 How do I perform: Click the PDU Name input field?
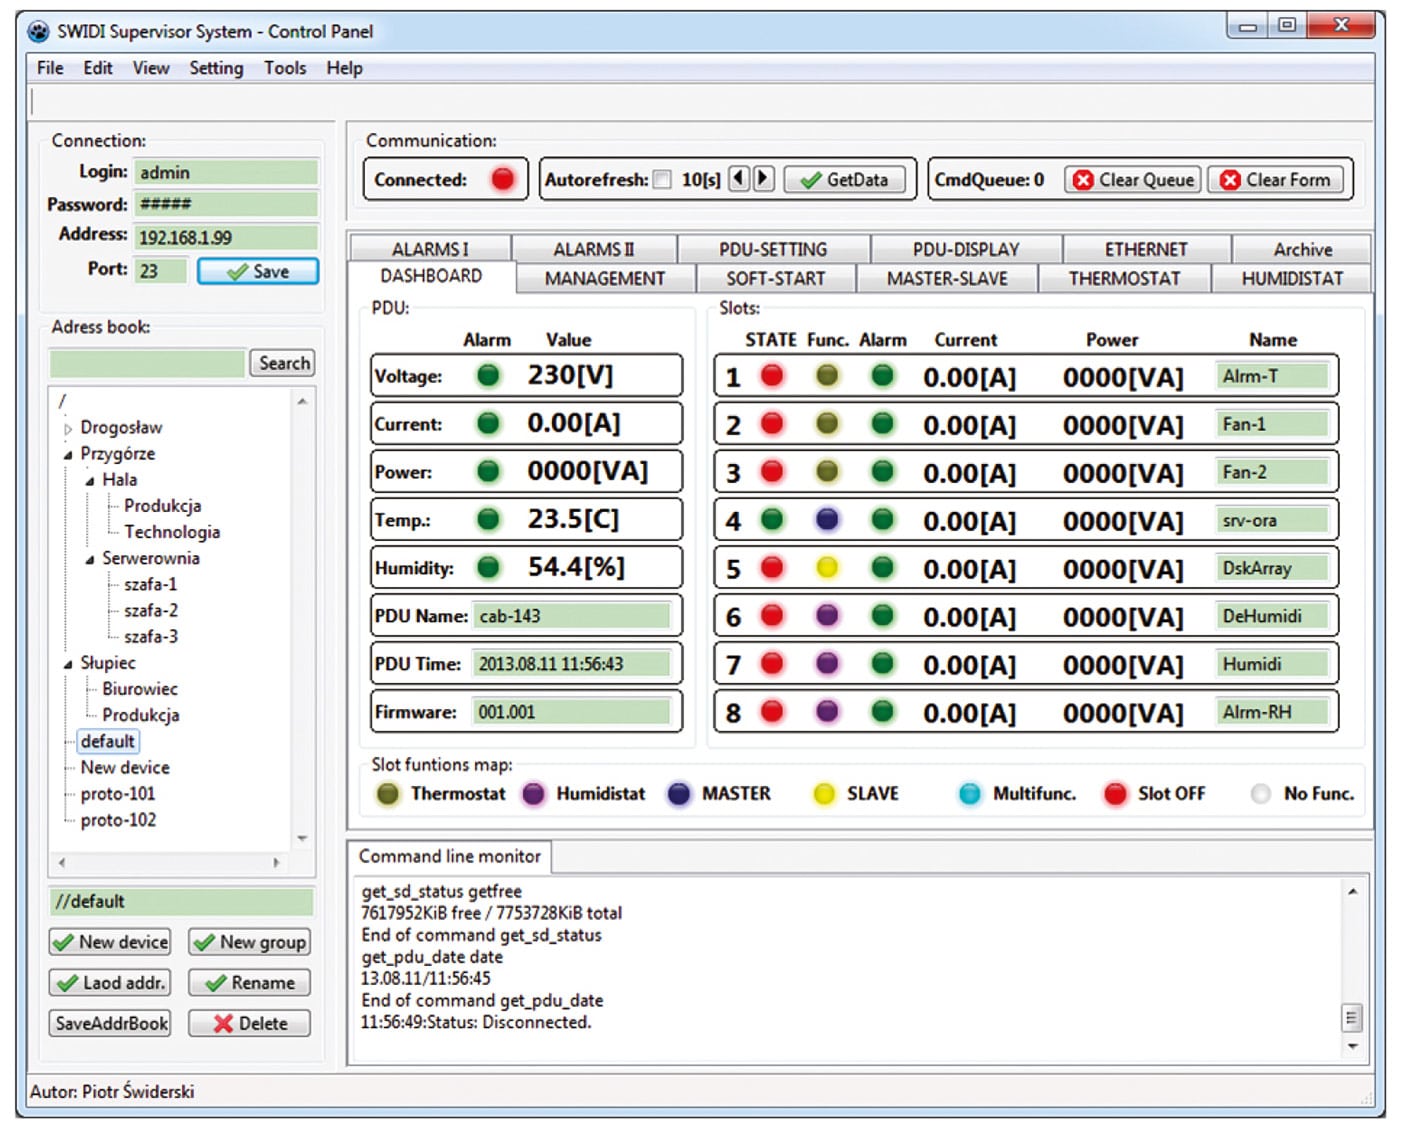(572, 616)
